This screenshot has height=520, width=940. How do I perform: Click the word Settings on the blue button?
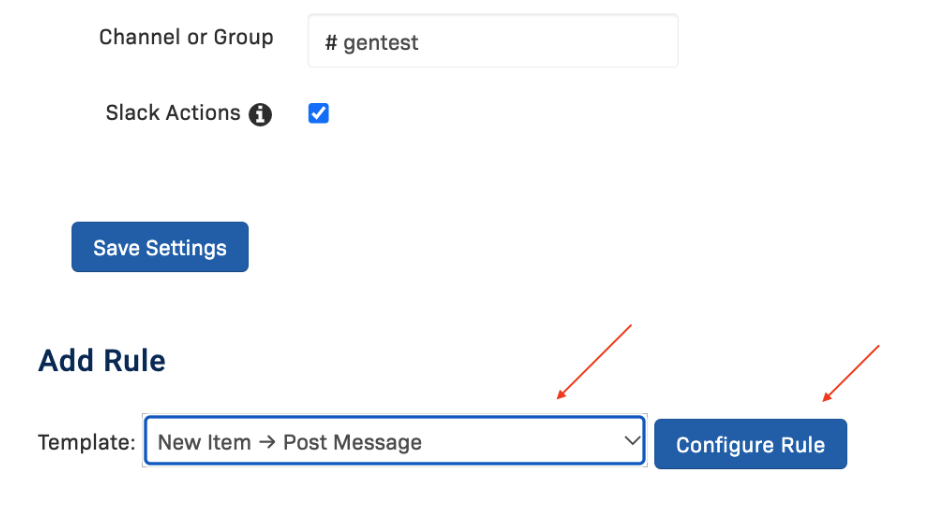[x=186, y=248]
